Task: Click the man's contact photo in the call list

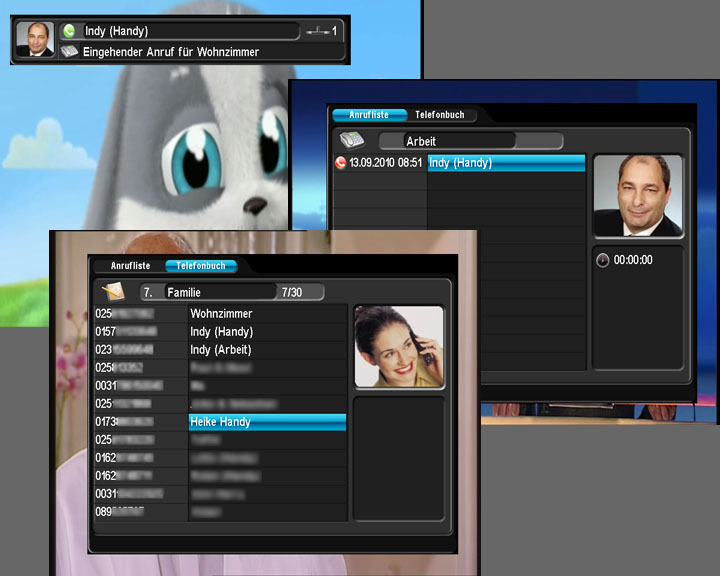Action: tap(637, 195)
